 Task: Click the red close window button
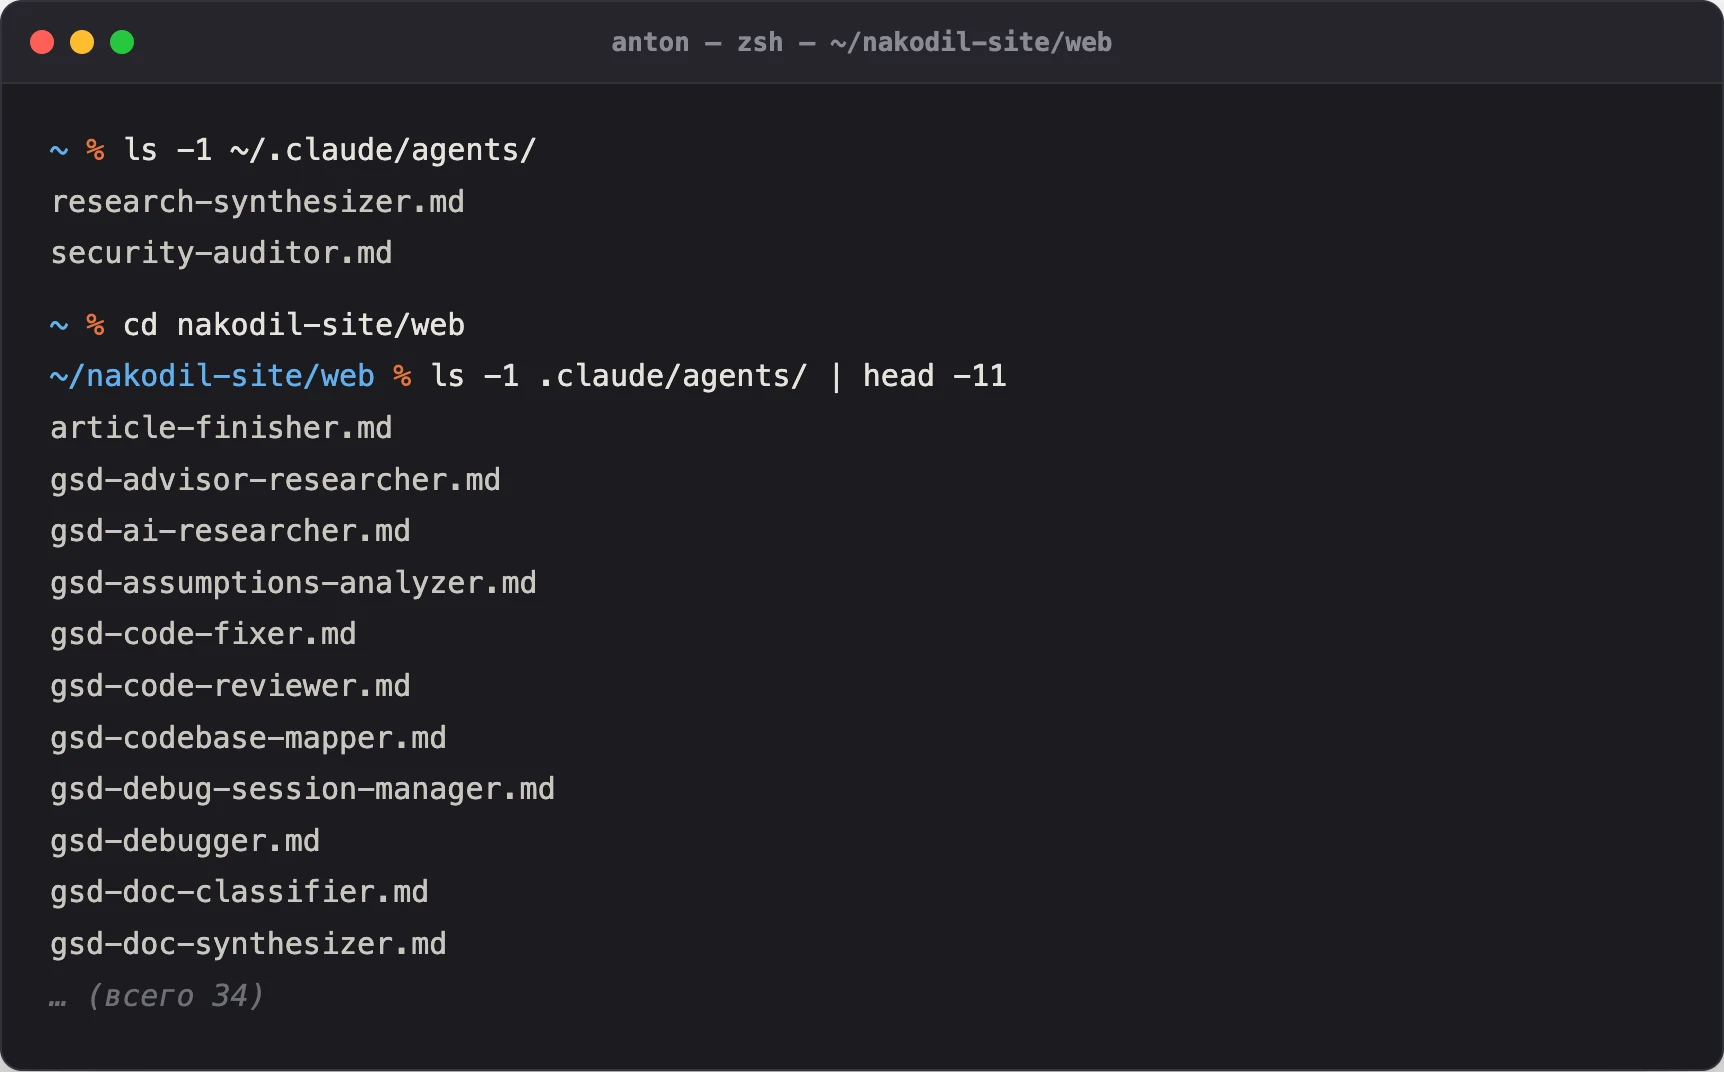tap(42, 42)
